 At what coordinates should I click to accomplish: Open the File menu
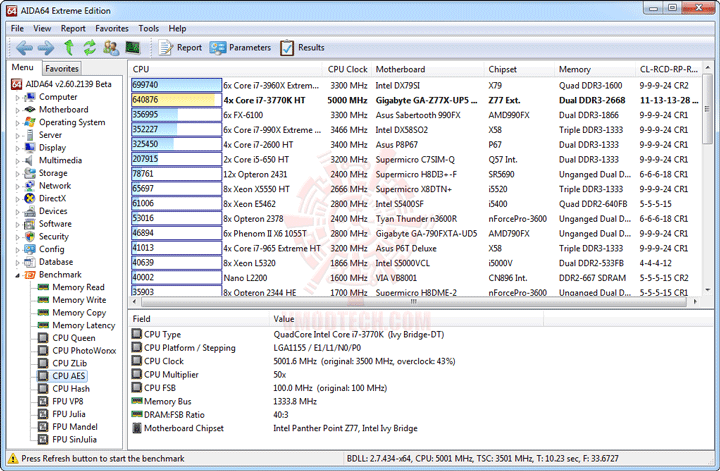17,28
